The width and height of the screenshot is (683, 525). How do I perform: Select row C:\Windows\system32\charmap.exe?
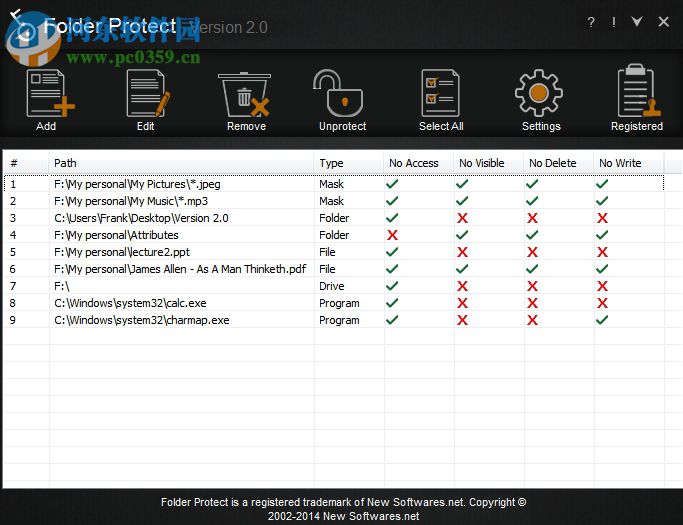pyautogui.click(x=334, y=320)
